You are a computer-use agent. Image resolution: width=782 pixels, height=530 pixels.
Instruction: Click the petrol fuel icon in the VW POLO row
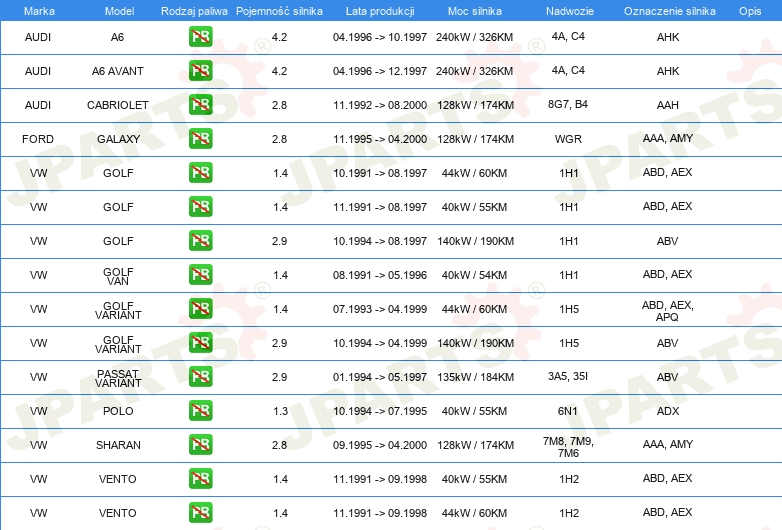[200, 410]
